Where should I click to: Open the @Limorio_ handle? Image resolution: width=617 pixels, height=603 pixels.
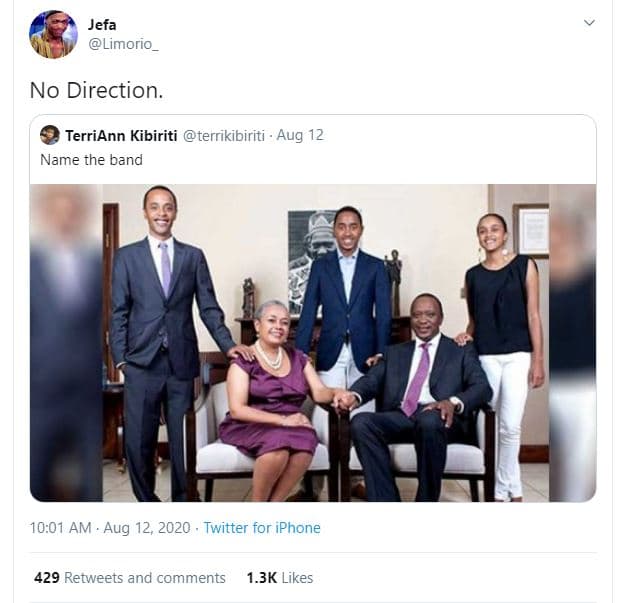(x=124, y=44)
